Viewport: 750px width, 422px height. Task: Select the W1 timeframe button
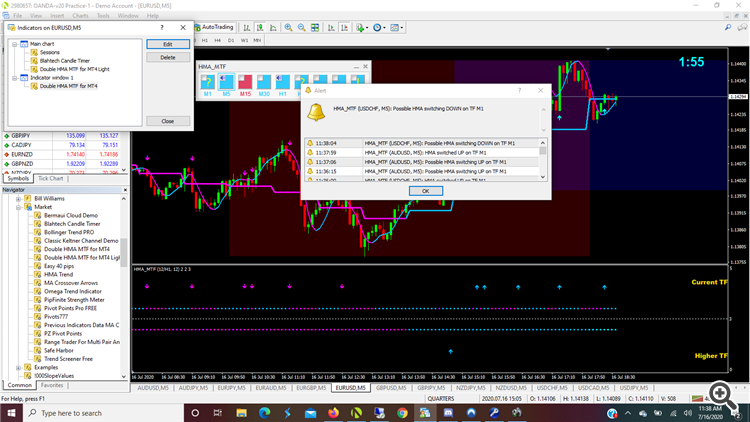244,41
